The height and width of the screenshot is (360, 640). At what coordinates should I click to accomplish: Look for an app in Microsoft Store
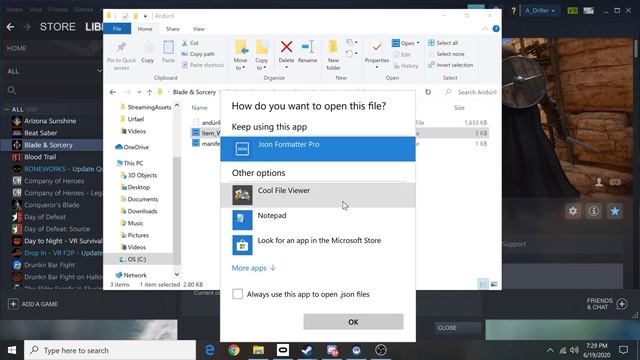point(318,245)
